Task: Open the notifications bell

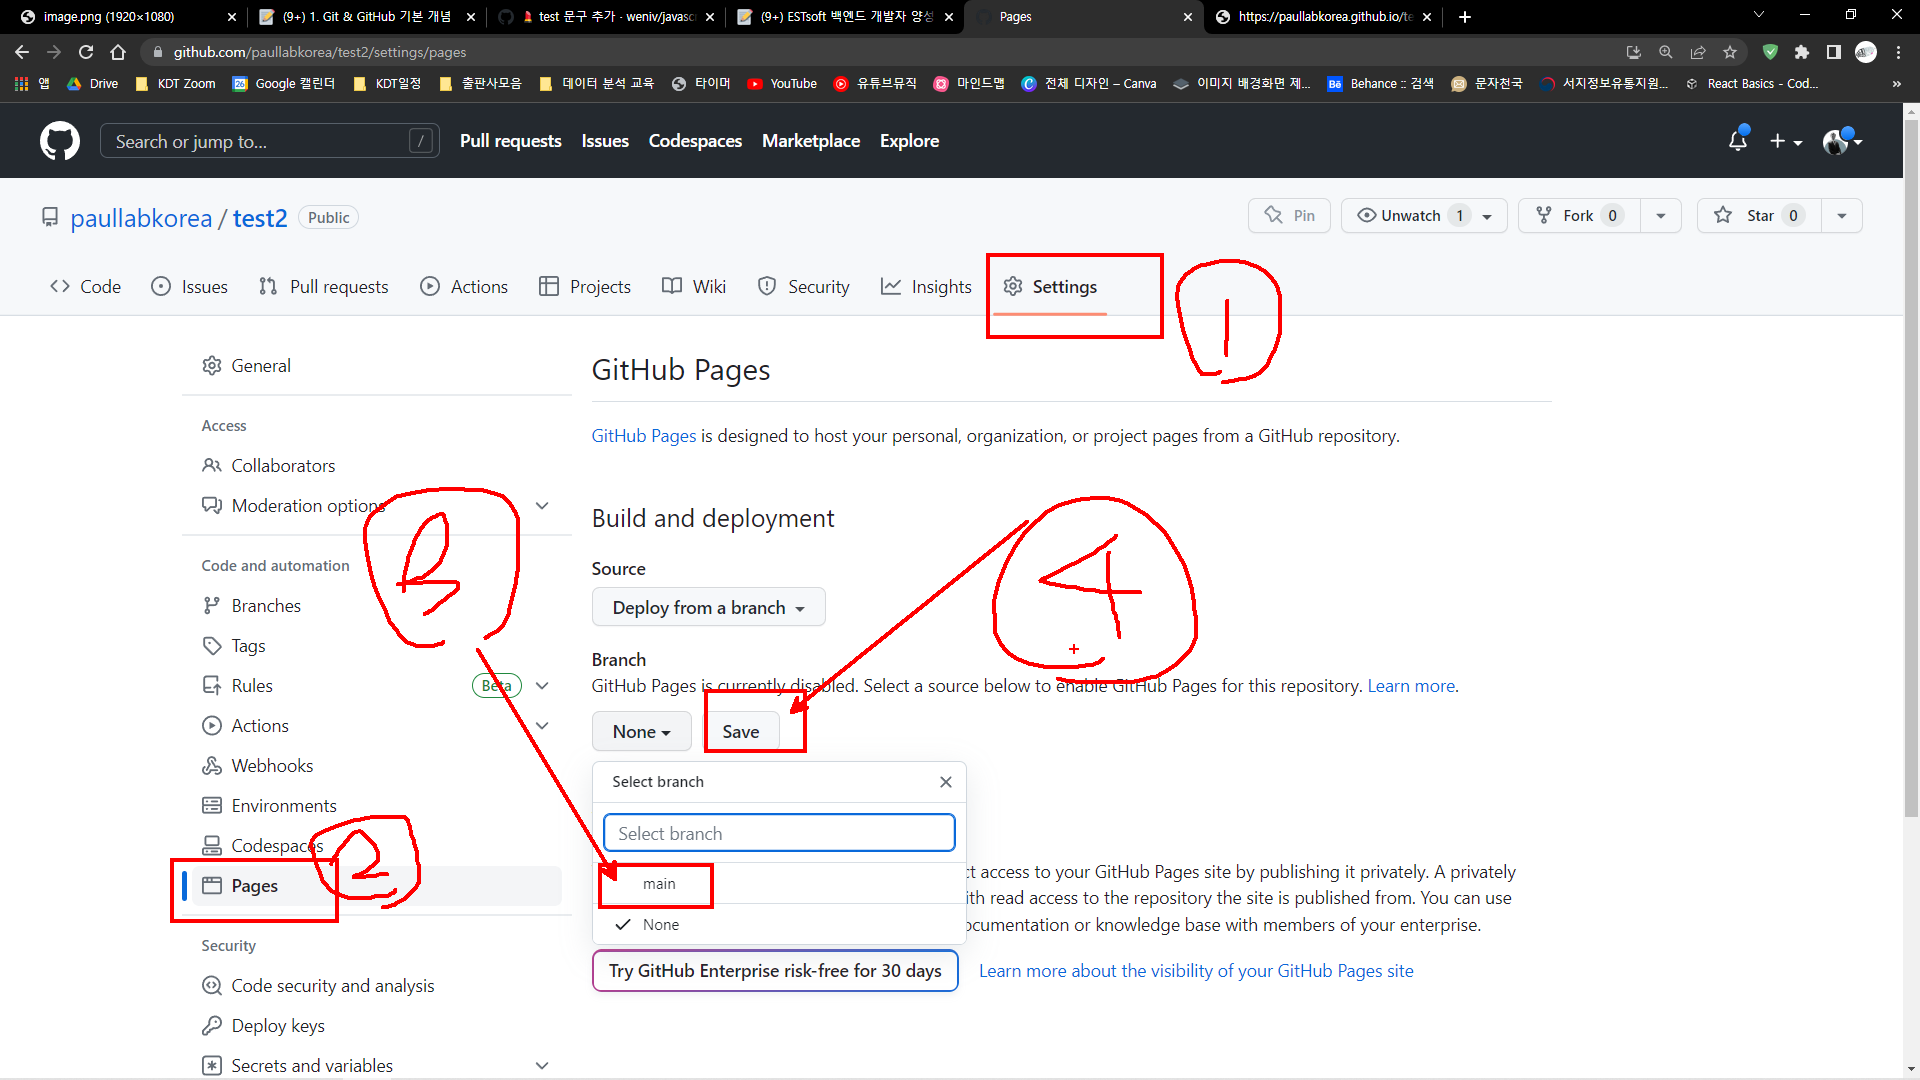Action: [x=1737, y=141]
